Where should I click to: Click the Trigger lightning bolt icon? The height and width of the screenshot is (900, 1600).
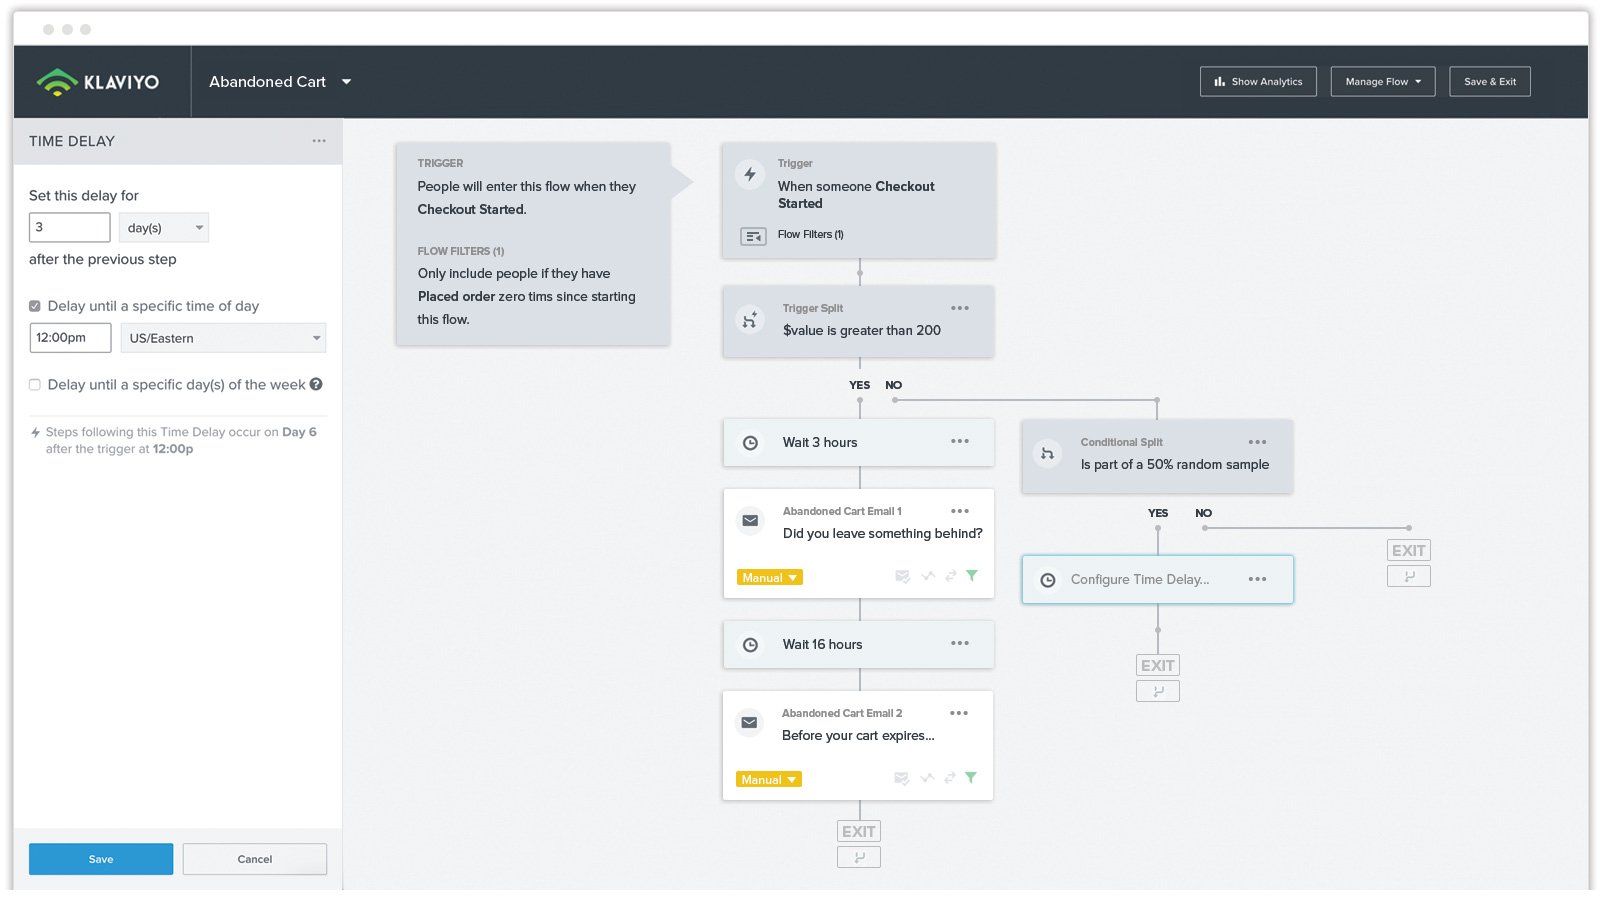(x=750, y=174)
